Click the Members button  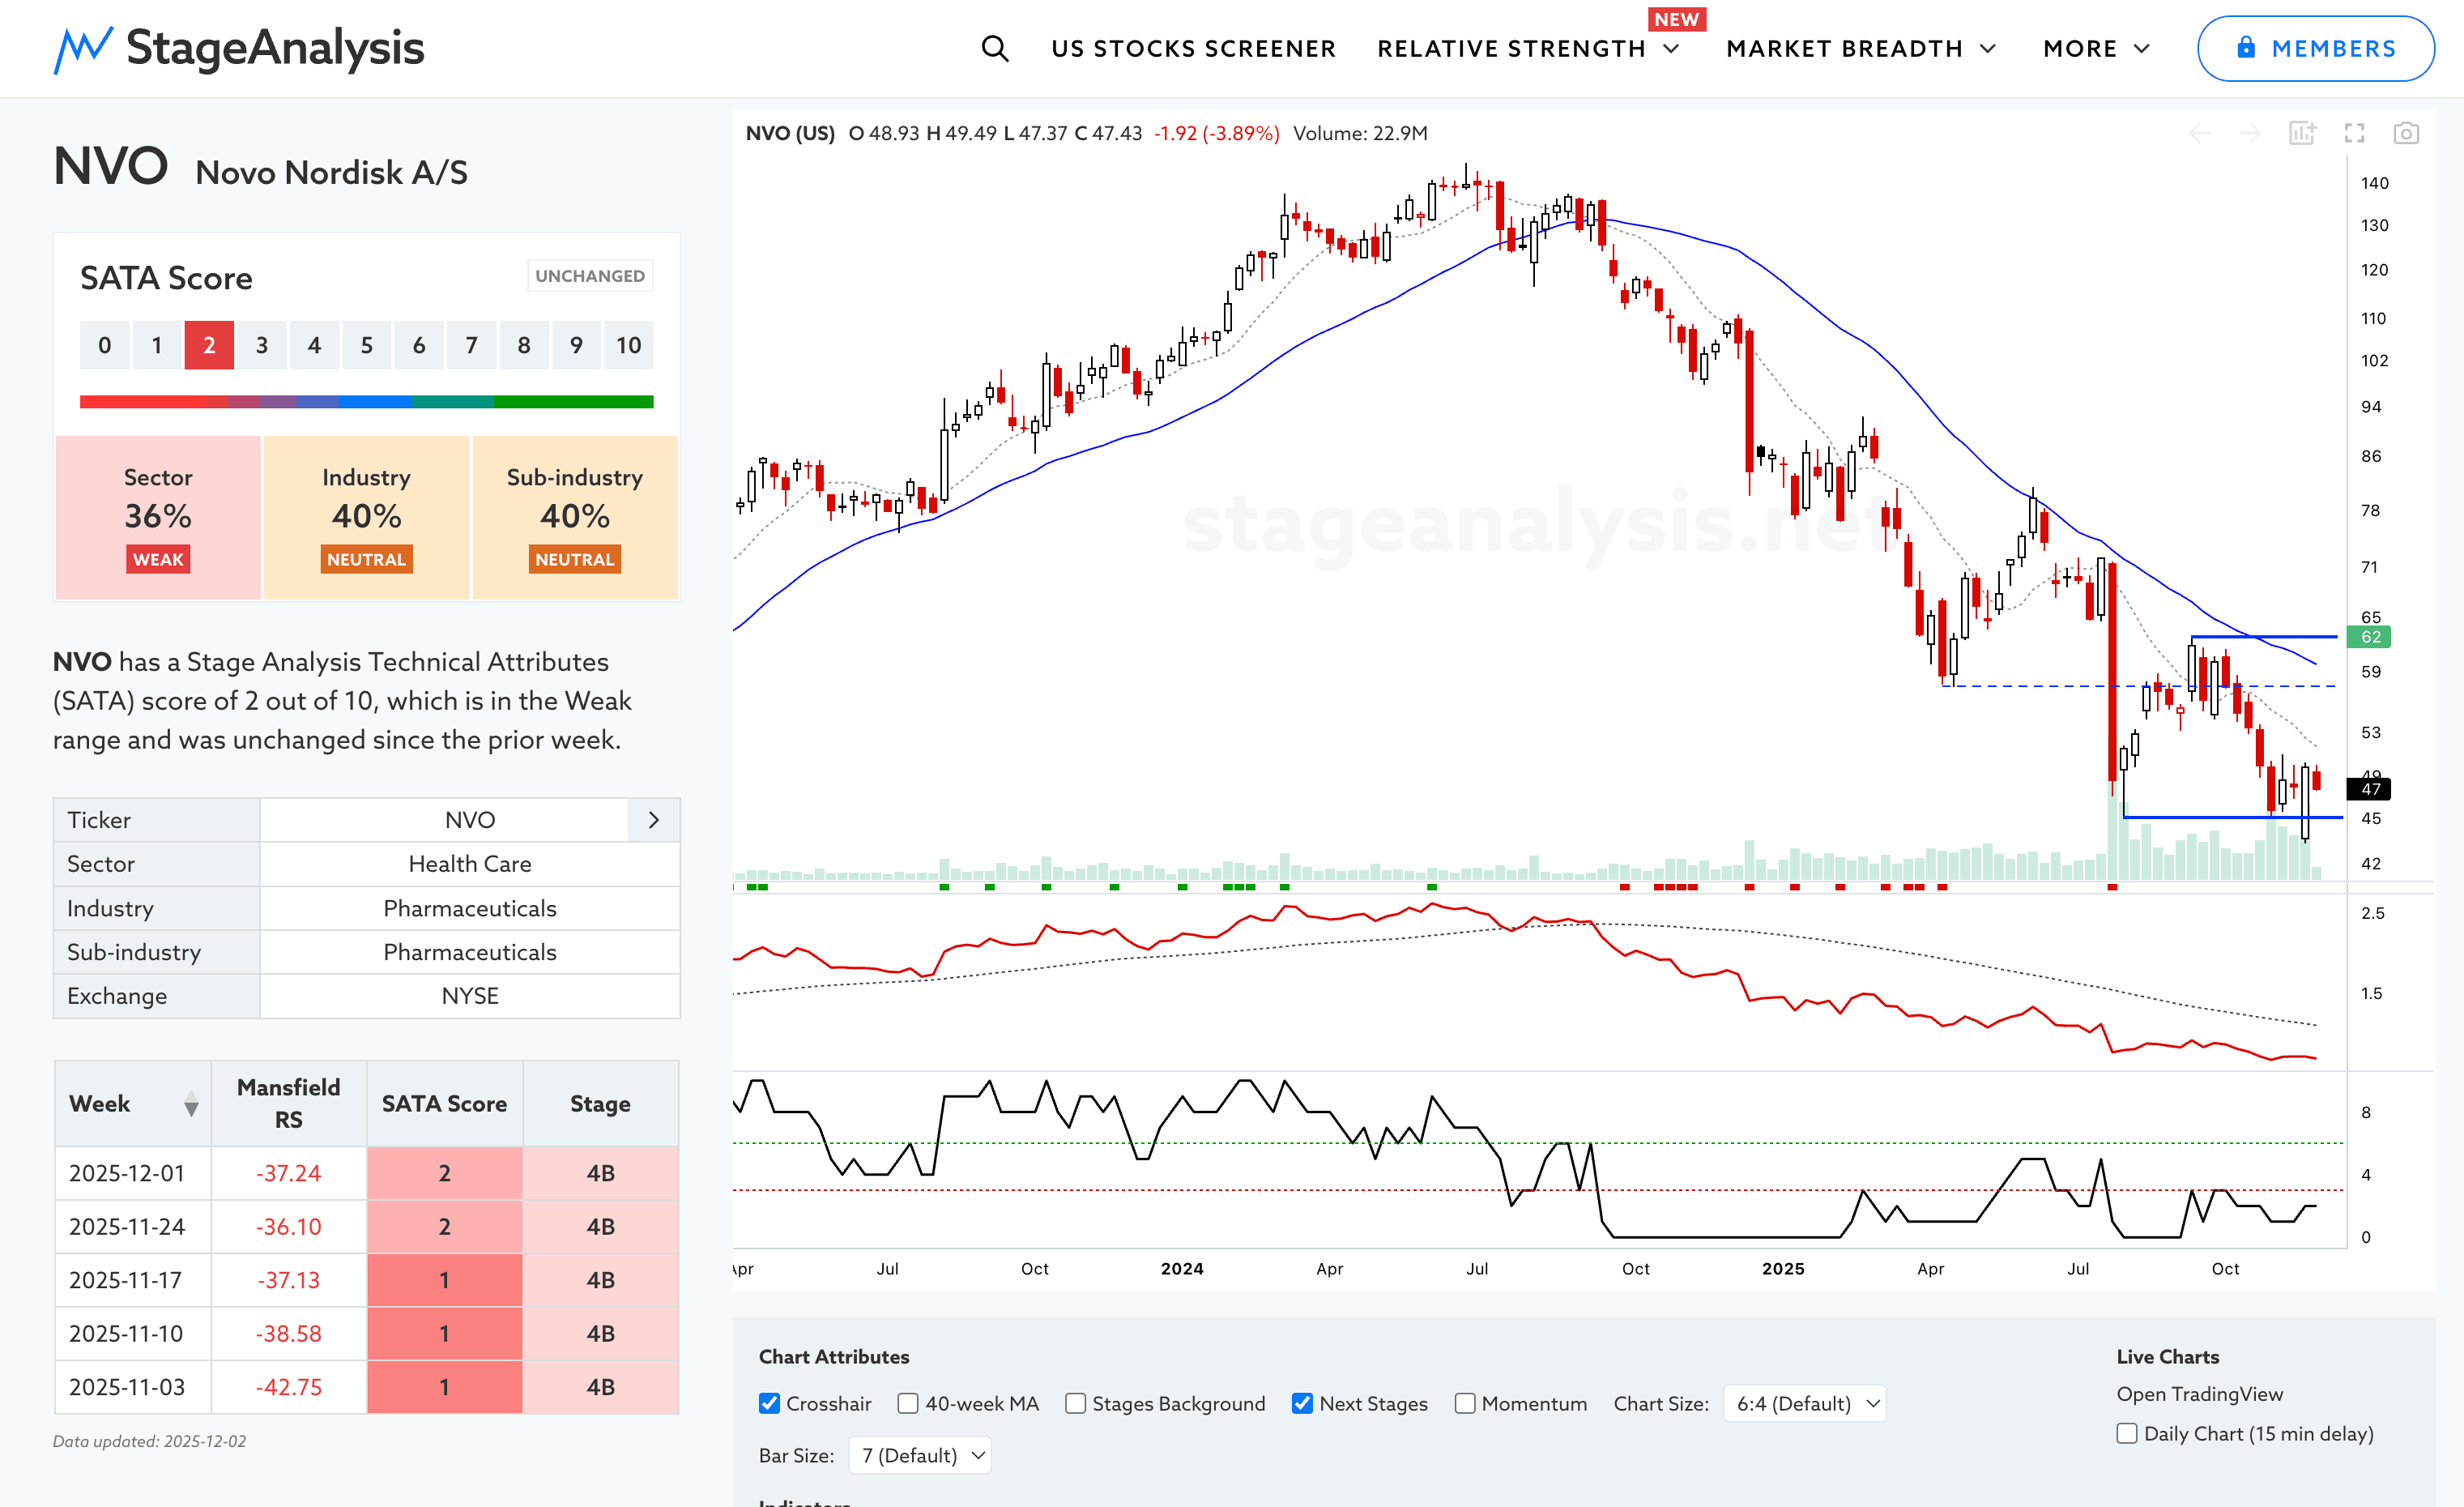click(x=2315, y=48)
